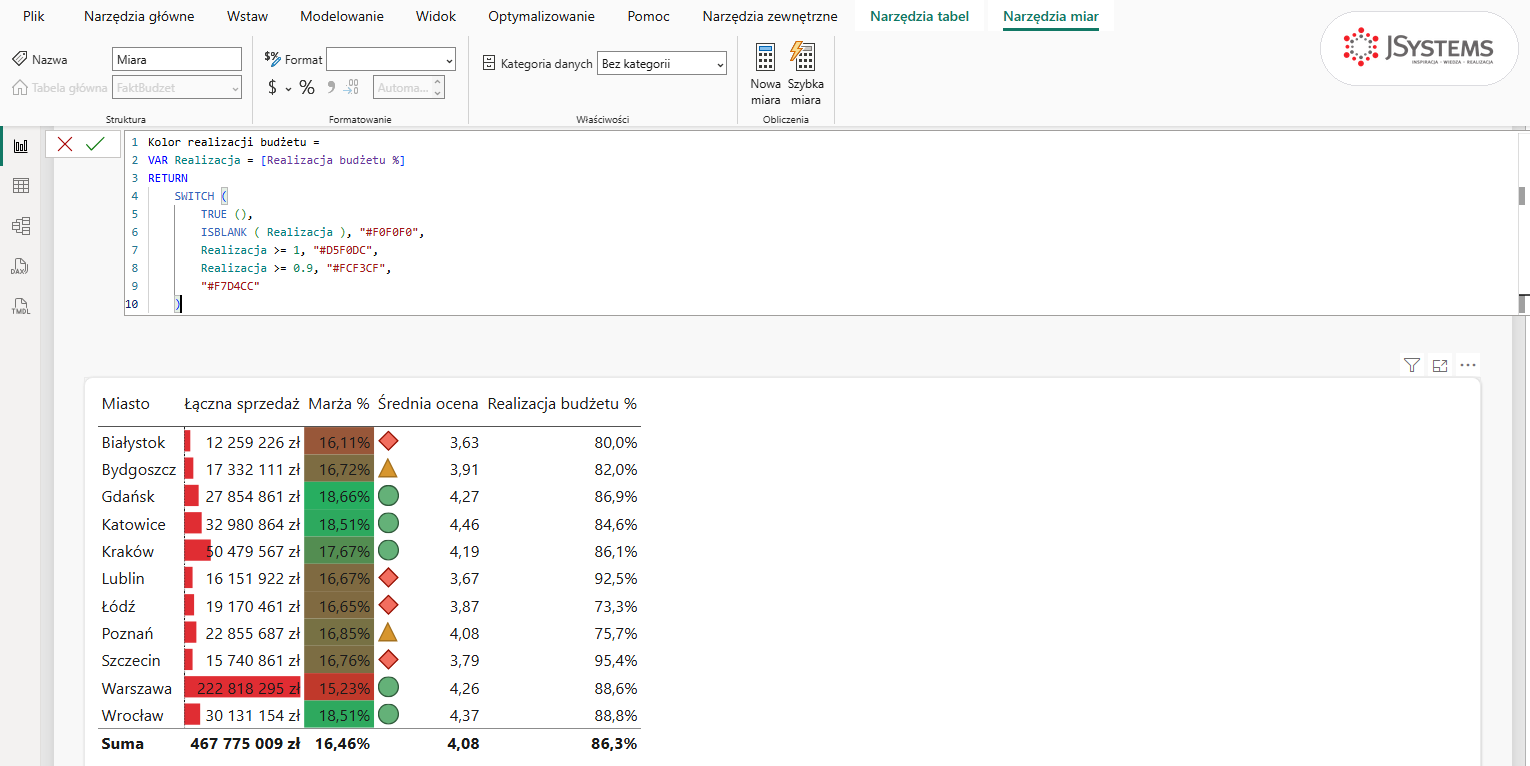Screen dimensions: 1530x766
Task: Open the currency dropdown arrow next to dollar
Action: point(288,88)
